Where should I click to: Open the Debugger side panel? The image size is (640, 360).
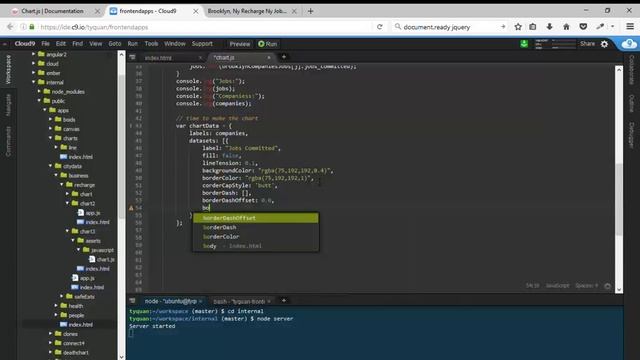coord(631,135)
